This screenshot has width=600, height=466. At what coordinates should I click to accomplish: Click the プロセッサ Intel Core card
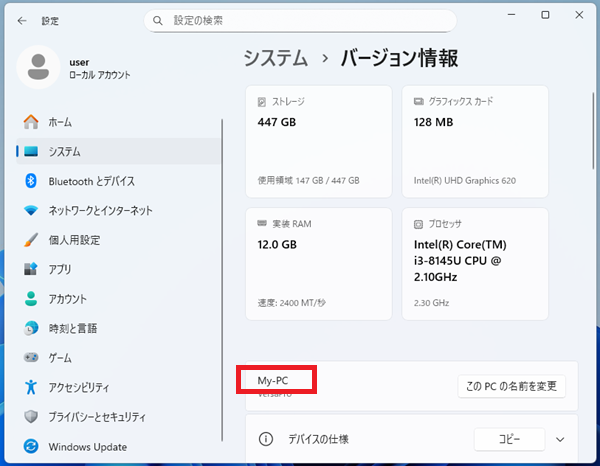(475, 264)
